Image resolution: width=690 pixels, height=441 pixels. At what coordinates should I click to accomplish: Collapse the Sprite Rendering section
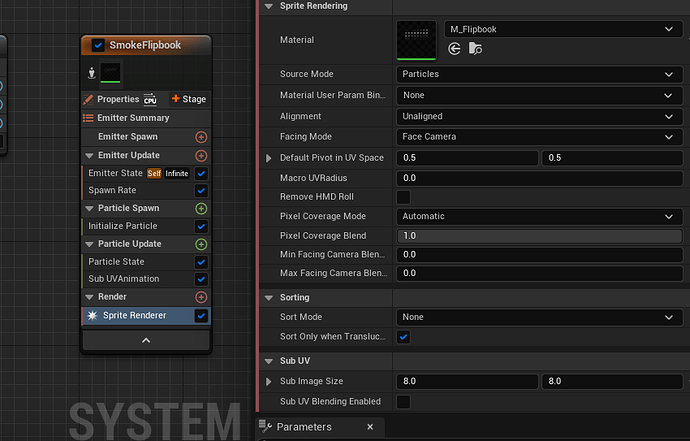269,6
